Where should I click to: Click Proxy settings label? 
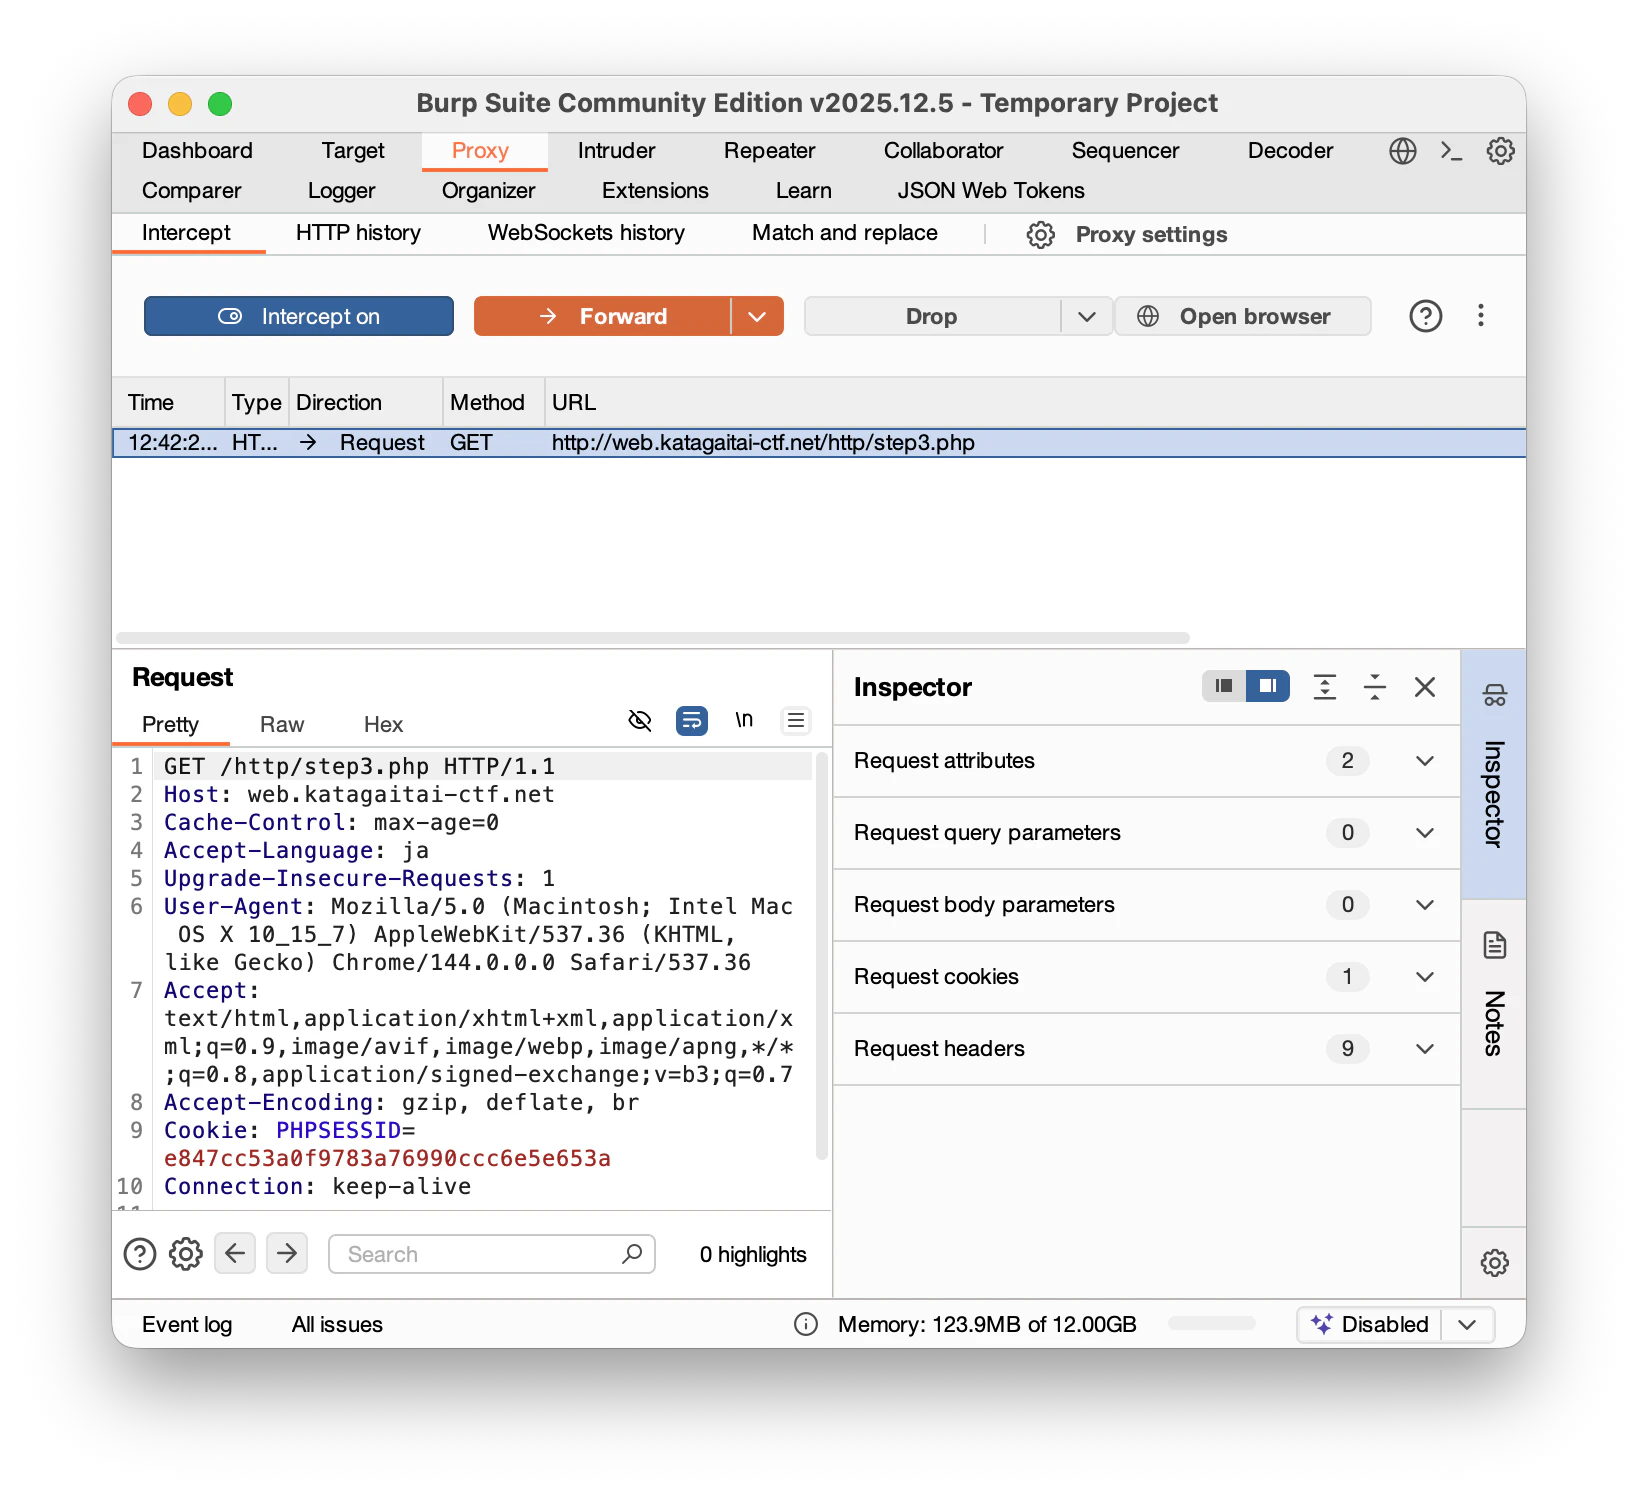coord(1151,235)
